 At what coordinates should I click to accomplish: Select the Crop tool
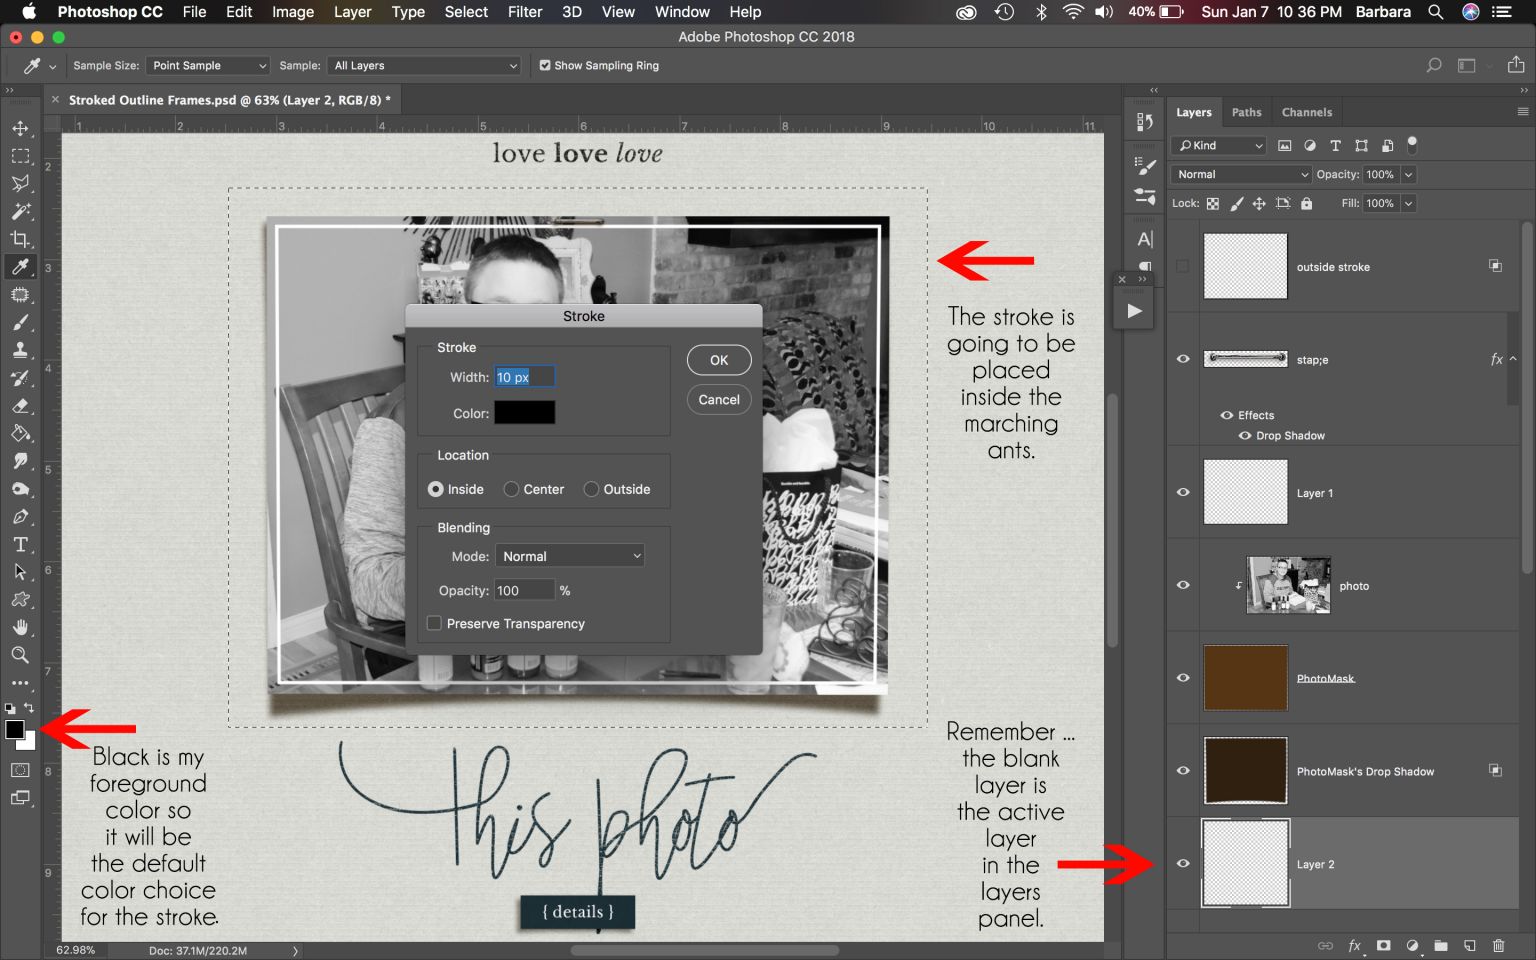click(19, 239)
